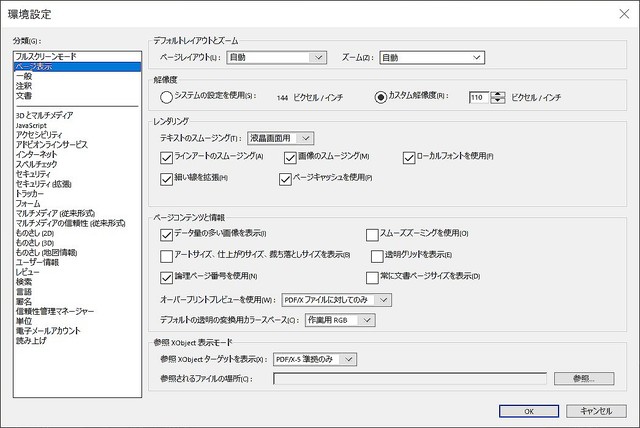
Task: Open the ページレイアウト dropdown
Action: tap(276, 58)
